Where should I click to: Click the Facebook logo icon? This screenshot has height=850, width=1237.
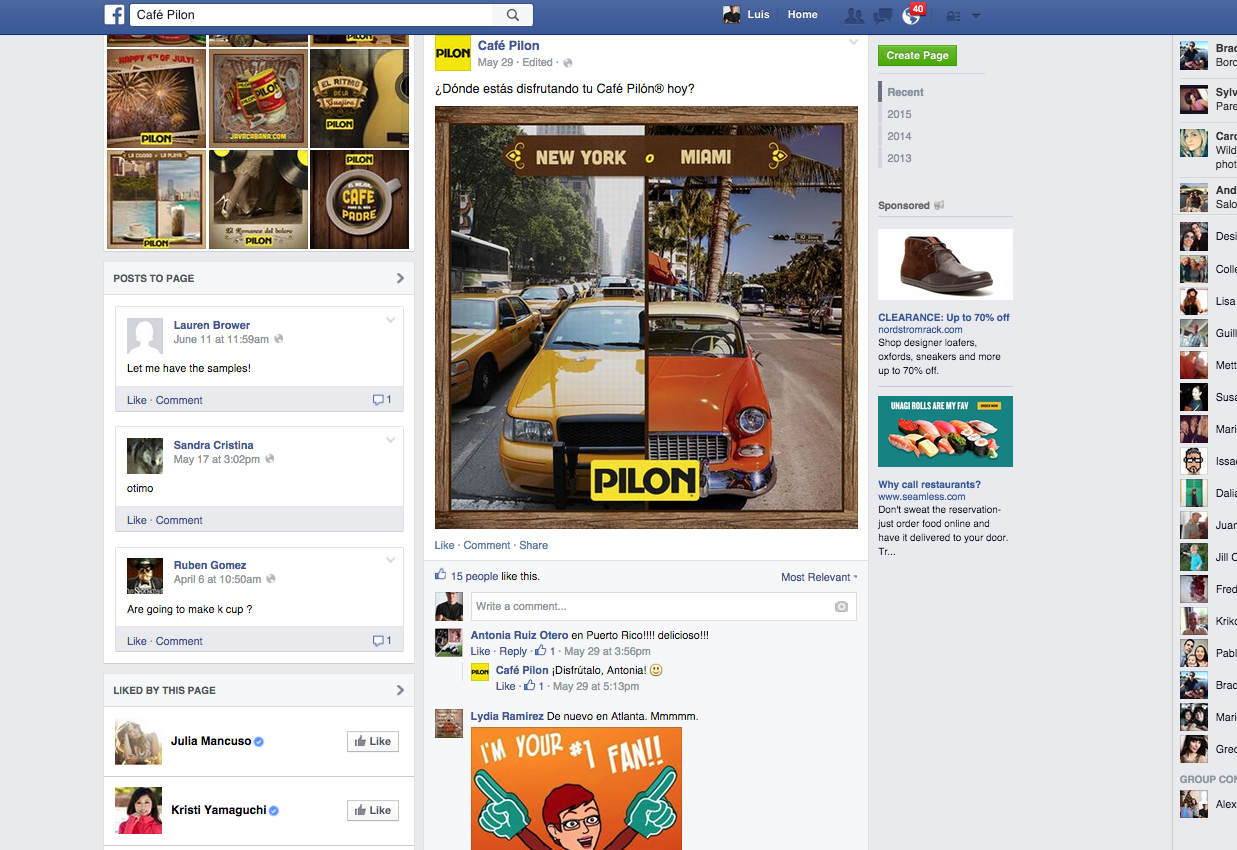tap(115, 15)
